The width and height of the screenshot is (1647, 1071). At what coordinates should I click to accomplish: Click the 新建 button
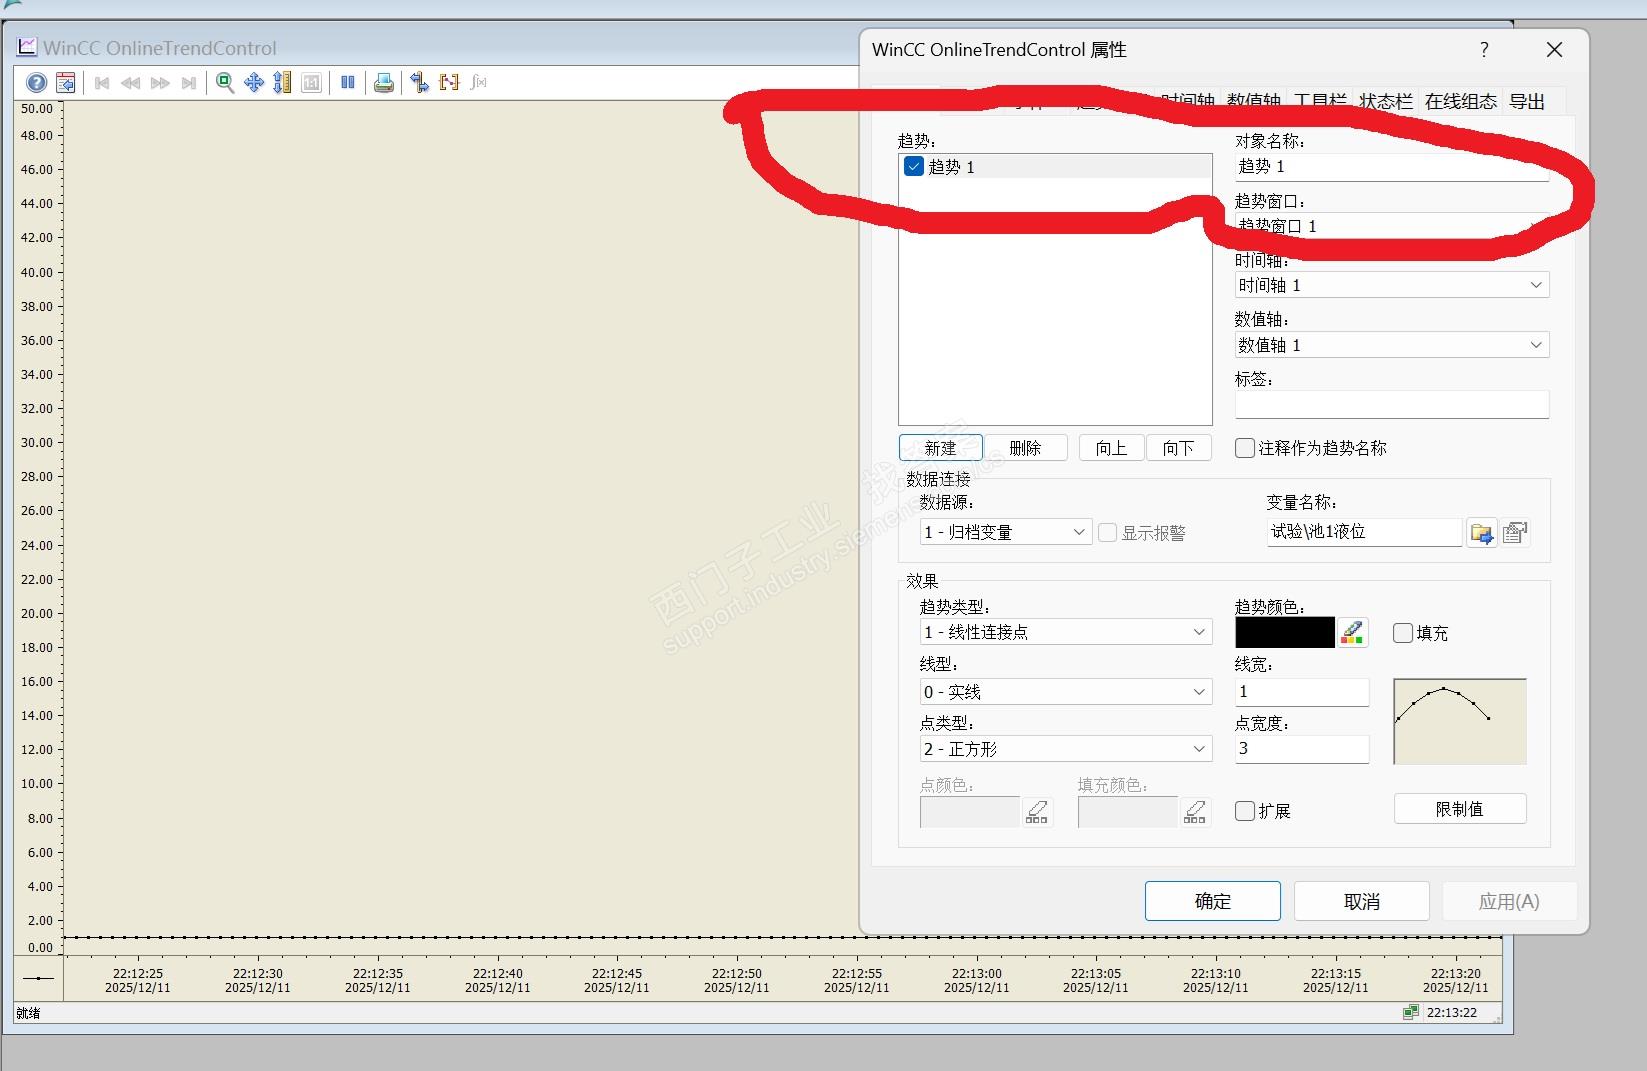point(940,448)
